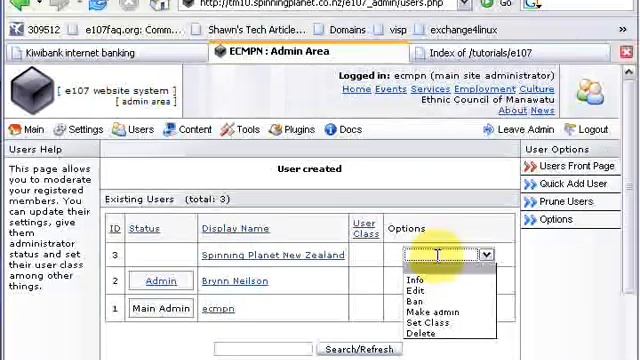Click the Search/Refresh button
This screenshot has width=640, height=360.
tap(359, 349)
